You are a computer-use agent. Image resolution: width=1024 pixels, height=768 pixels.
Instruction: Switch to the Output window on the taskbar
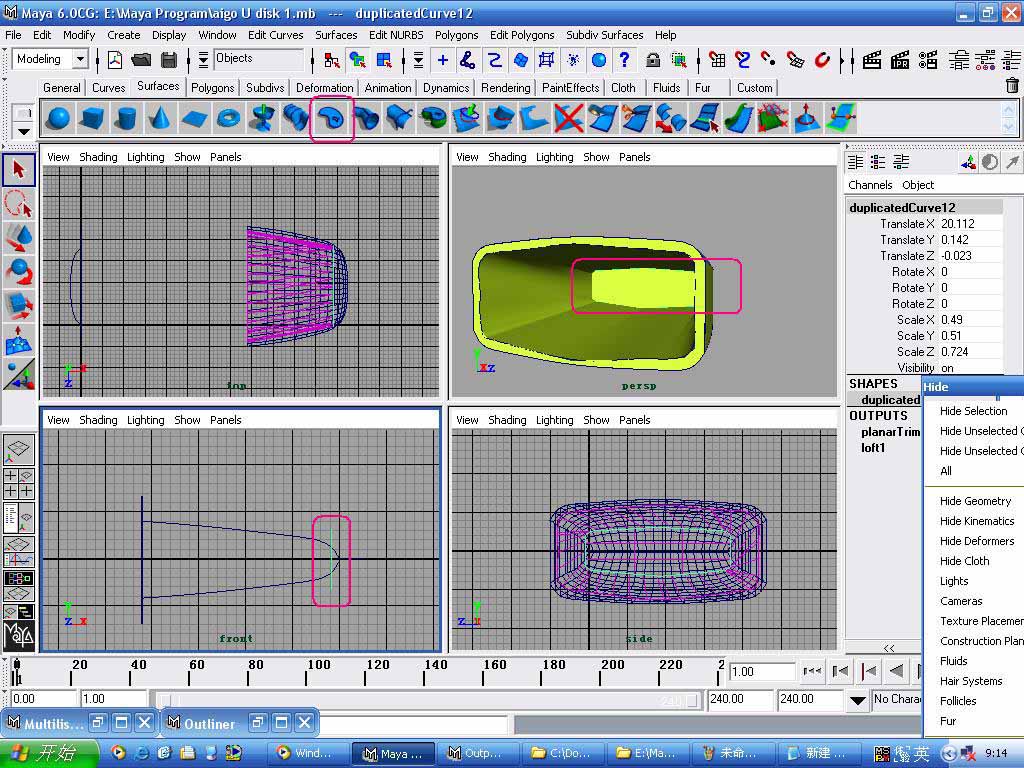tap(477, 754)
